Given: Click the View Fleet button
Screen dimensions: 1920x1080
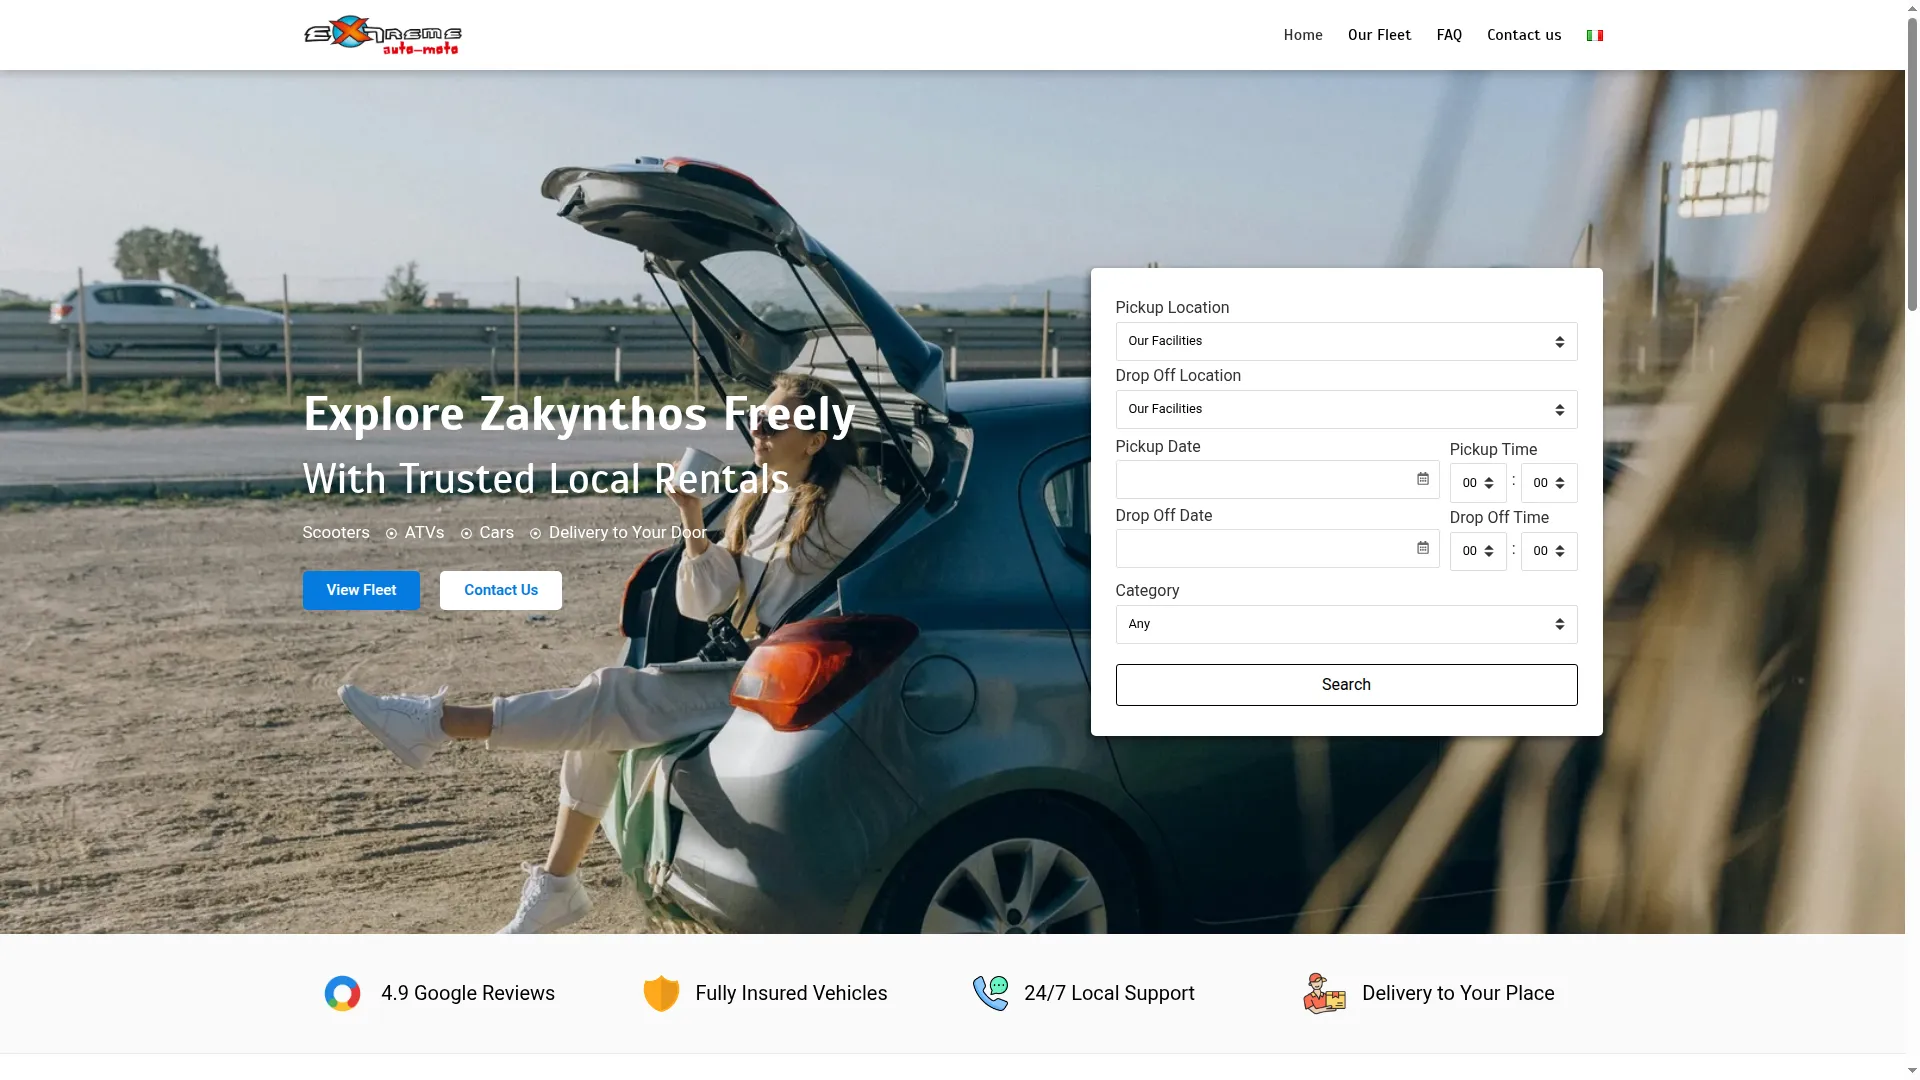Looking at the screenshot, I should click(x=361, y=590).
